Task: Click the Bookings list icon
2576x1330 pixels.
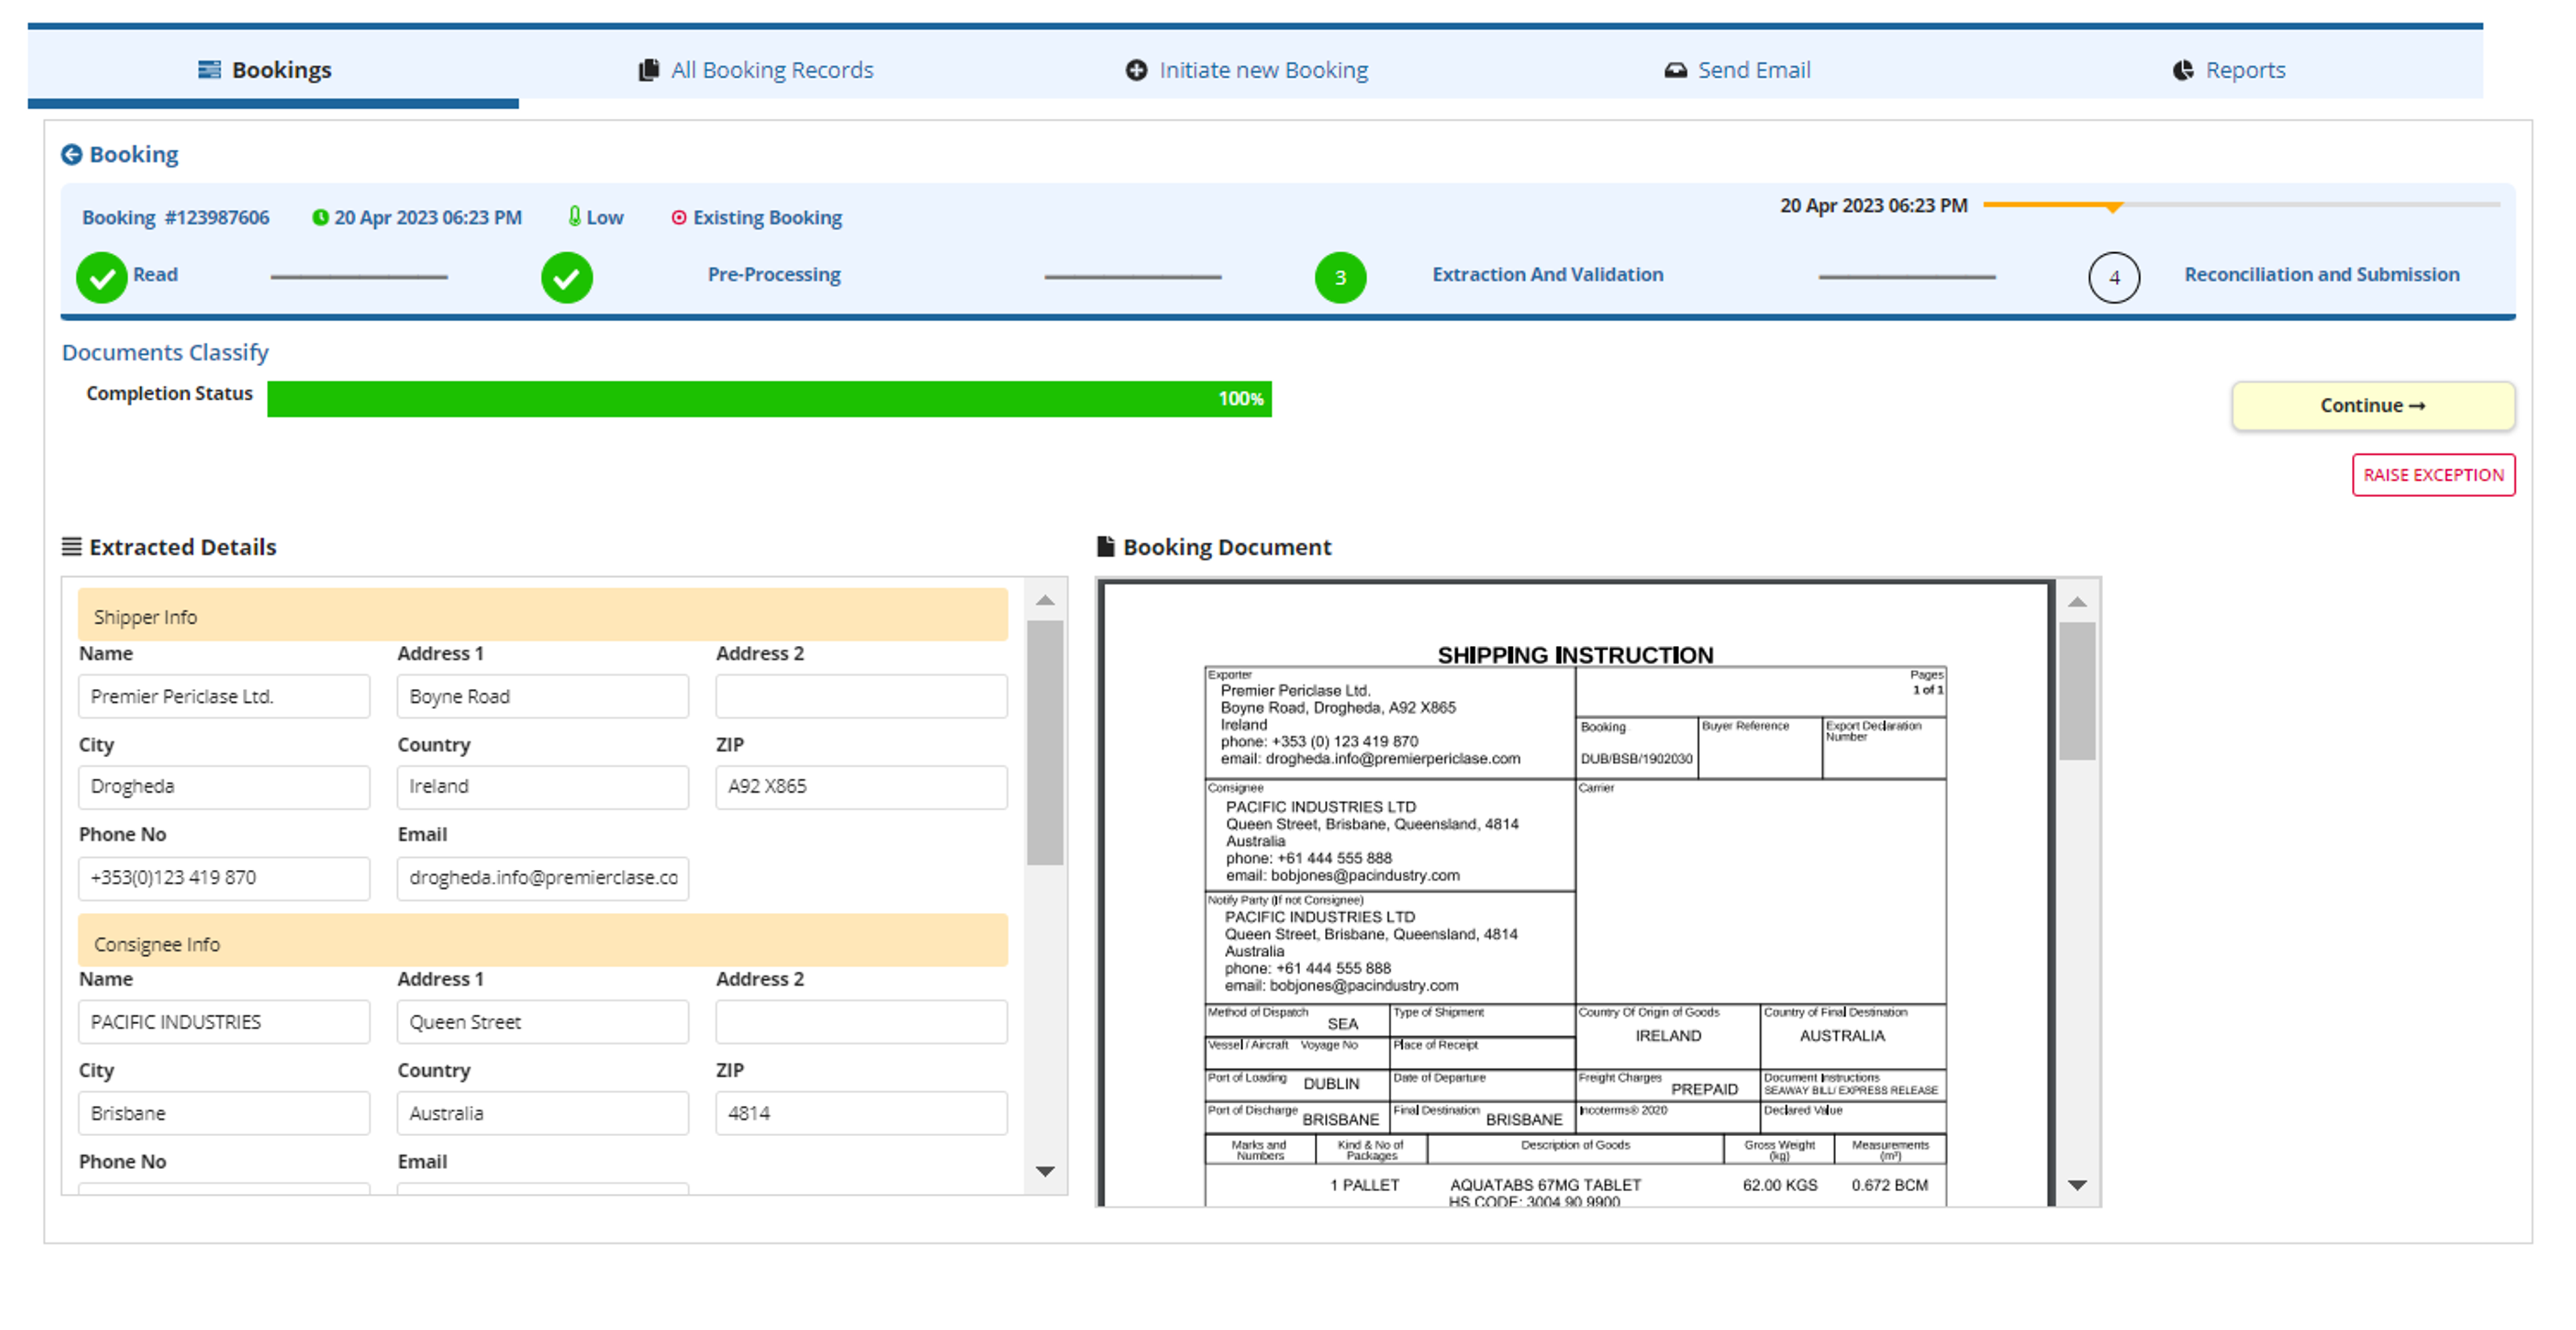Action: point(209,69)
